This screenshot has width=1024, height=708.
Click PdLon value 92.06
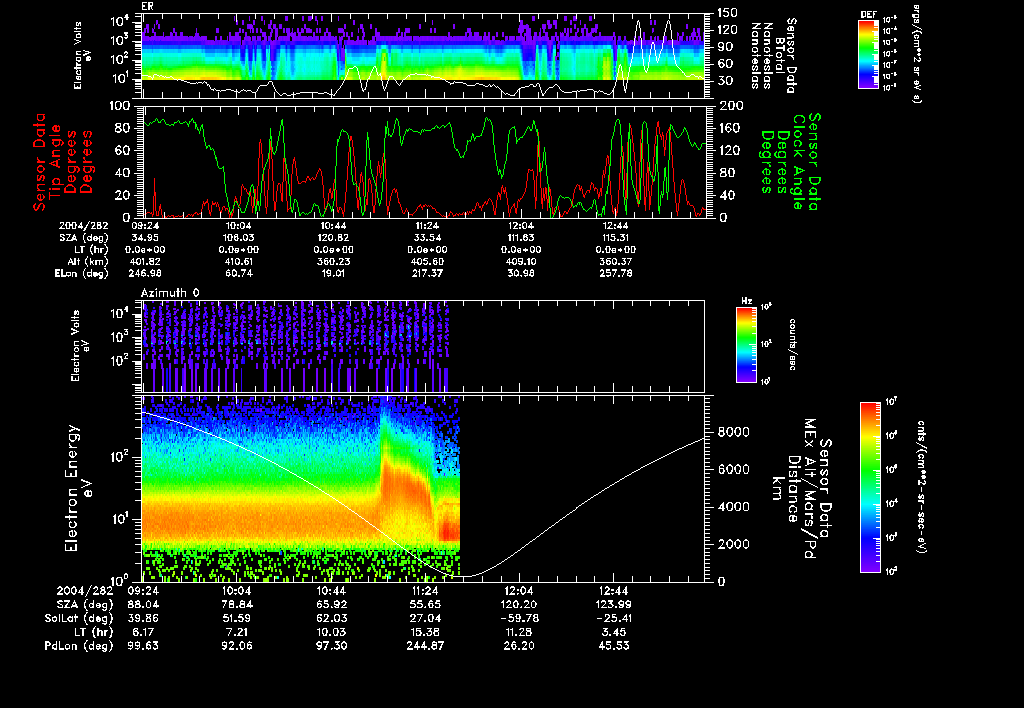point(237,645)
